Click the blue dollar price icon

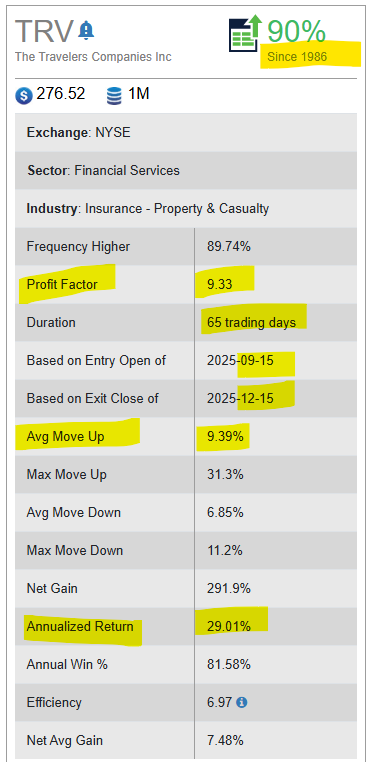tap(23, 95)
